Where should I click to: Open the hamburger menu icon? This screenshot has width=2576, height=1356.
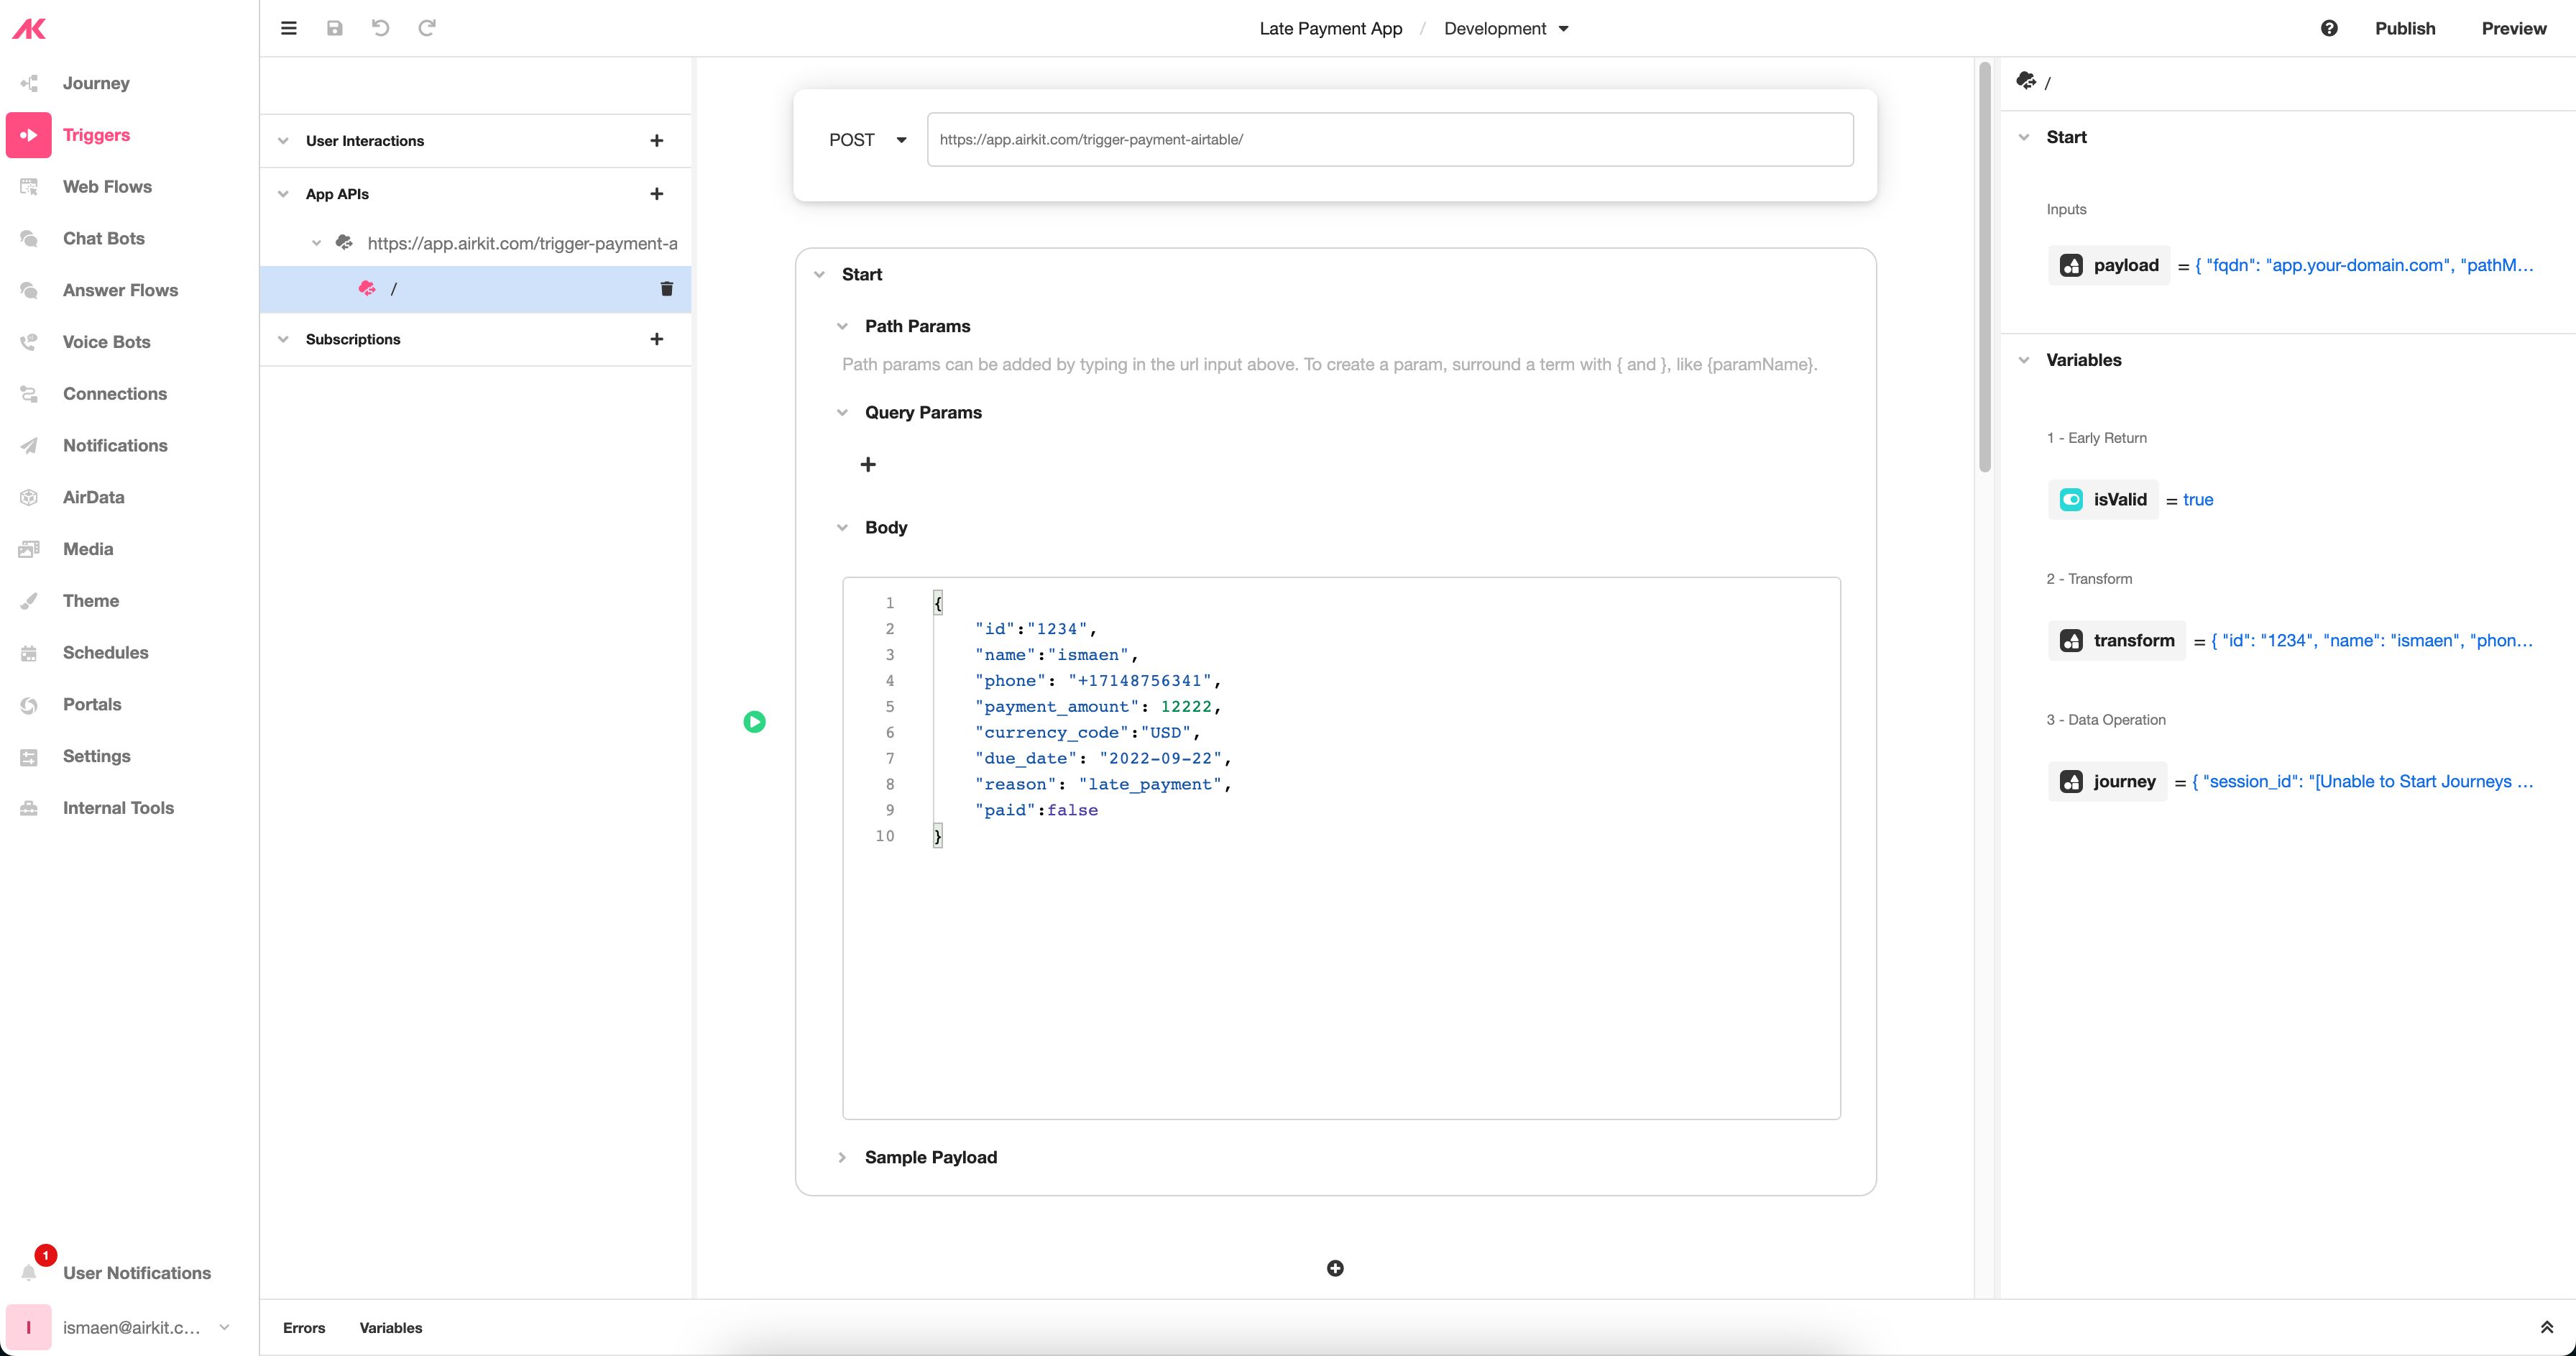(289, 28)
